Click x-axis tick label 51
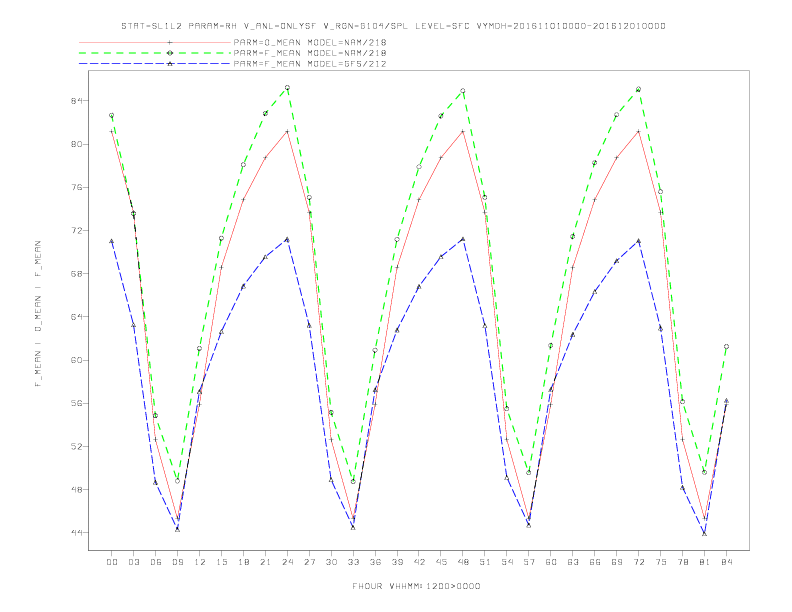 pos(485,562)
